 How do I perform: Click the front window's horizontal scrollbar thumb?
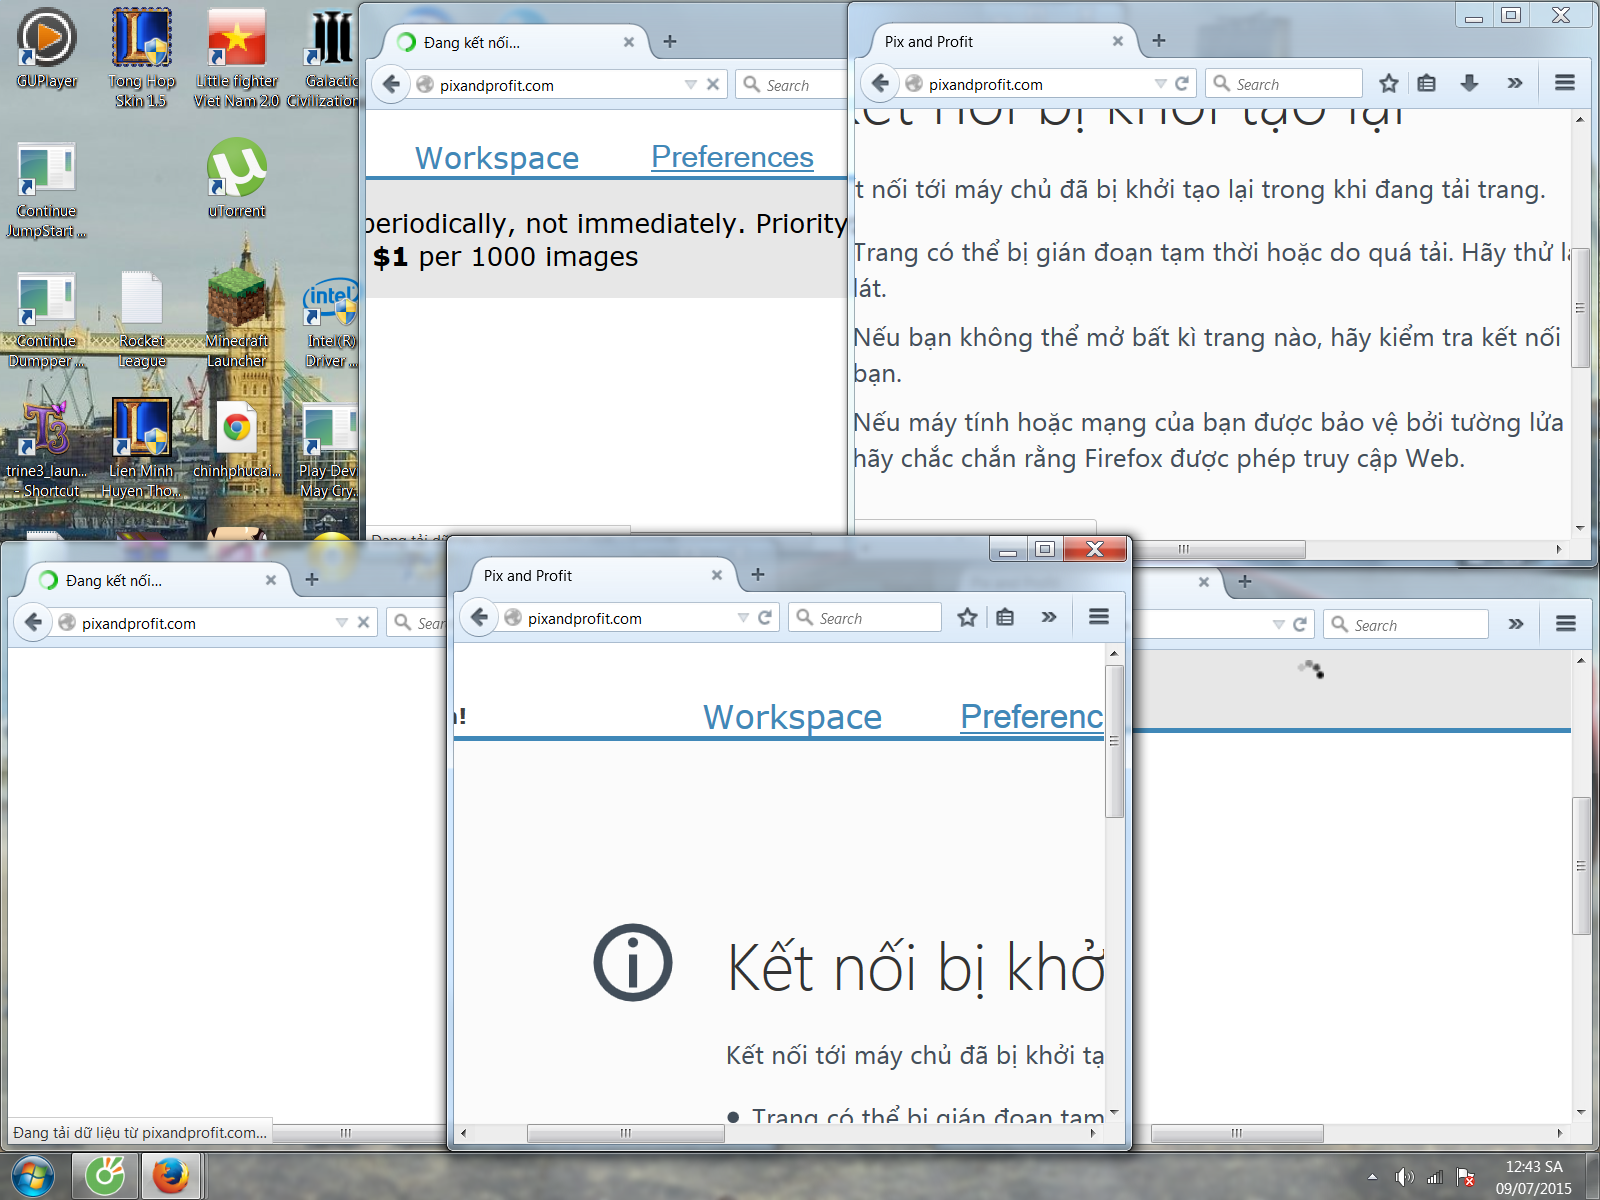tap(626, 1133)
